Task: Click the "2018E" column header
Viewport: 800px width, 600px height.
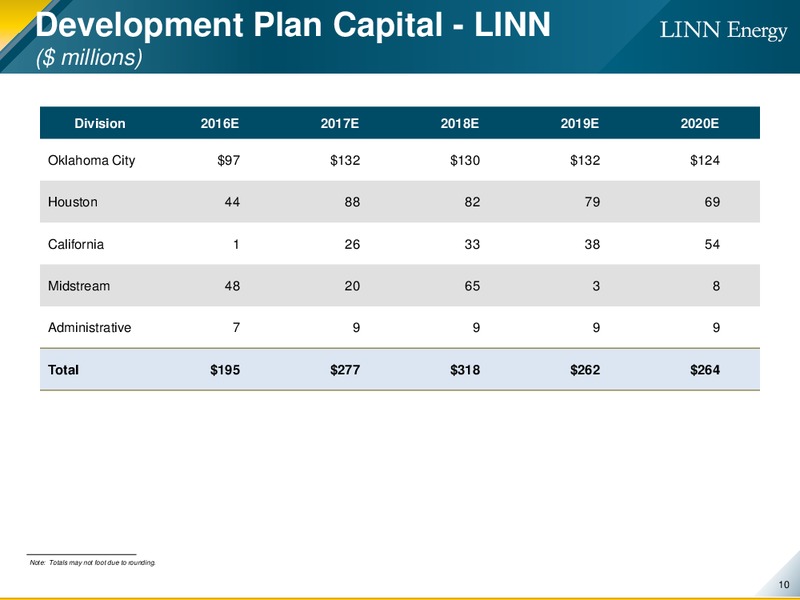Action: 460,123
